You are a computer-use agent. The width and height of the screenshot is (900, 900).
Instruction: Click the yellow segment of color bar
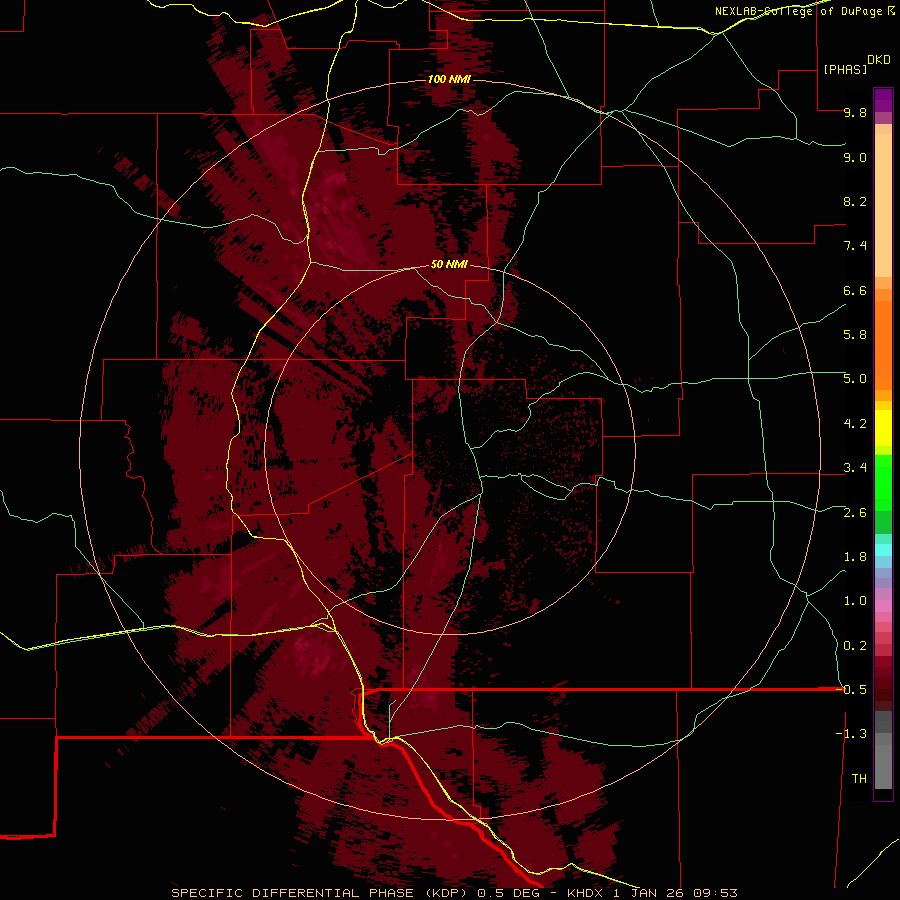click(883, 427)
